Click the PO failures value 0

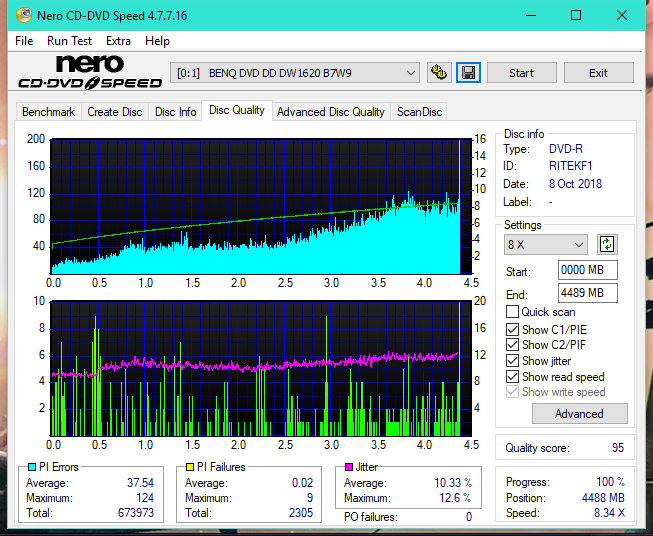pos(469,517)
